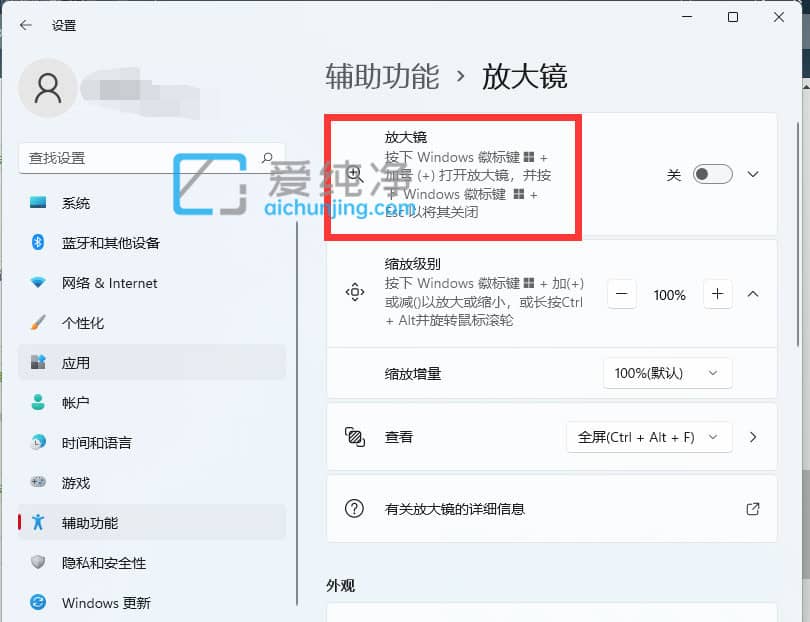
Task: Select 时间和语言 in sidebar
Action: [40, 442]
